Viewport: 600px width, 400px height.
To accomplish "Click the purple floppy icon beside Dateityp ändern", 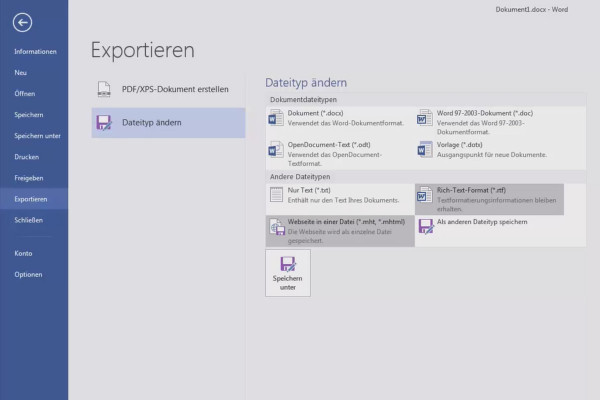I will click(104, 122).
